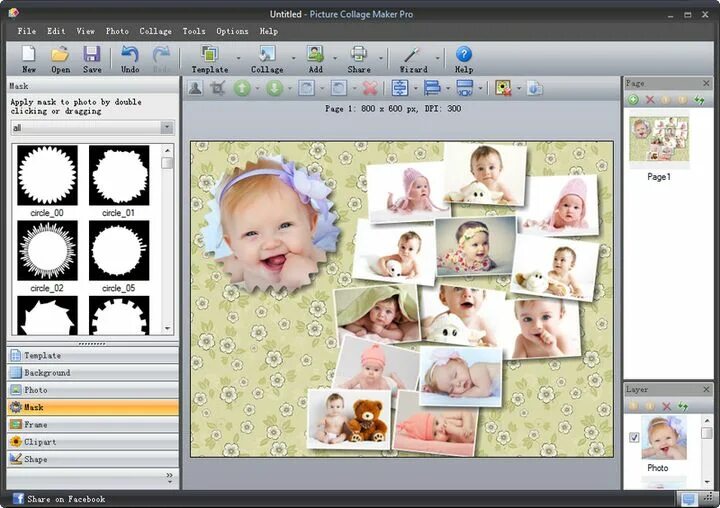Switch to the Background sidebar panel
The image size is (720, 508).
pyautogui.click(x=93, y=373)
